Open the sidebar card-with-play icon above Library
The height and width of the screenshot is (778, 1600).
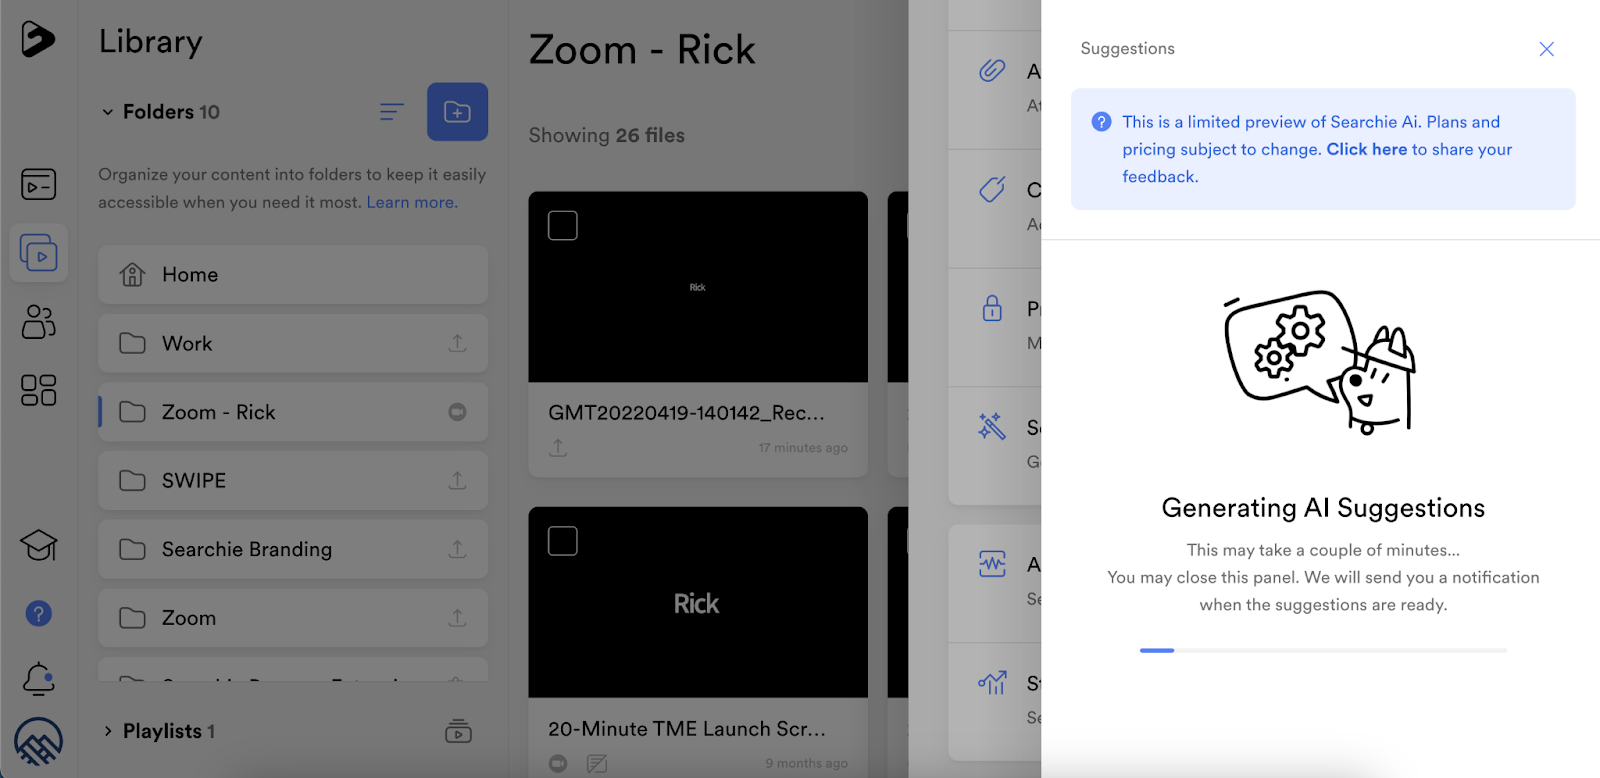[38, 184]
